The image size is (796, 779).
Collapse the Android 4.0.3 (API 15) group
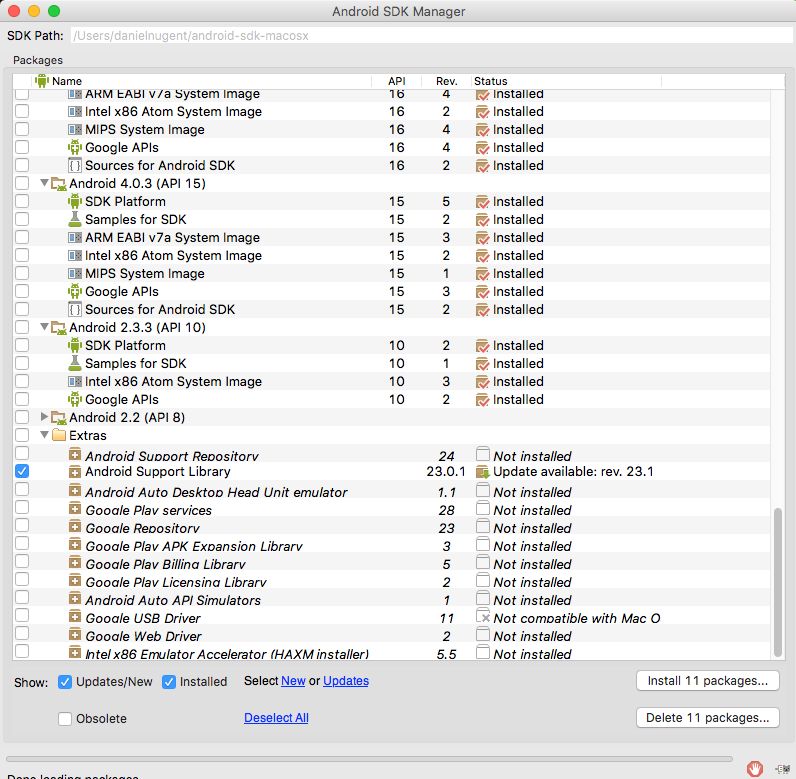pyautogui.click(x=44, y=183)
